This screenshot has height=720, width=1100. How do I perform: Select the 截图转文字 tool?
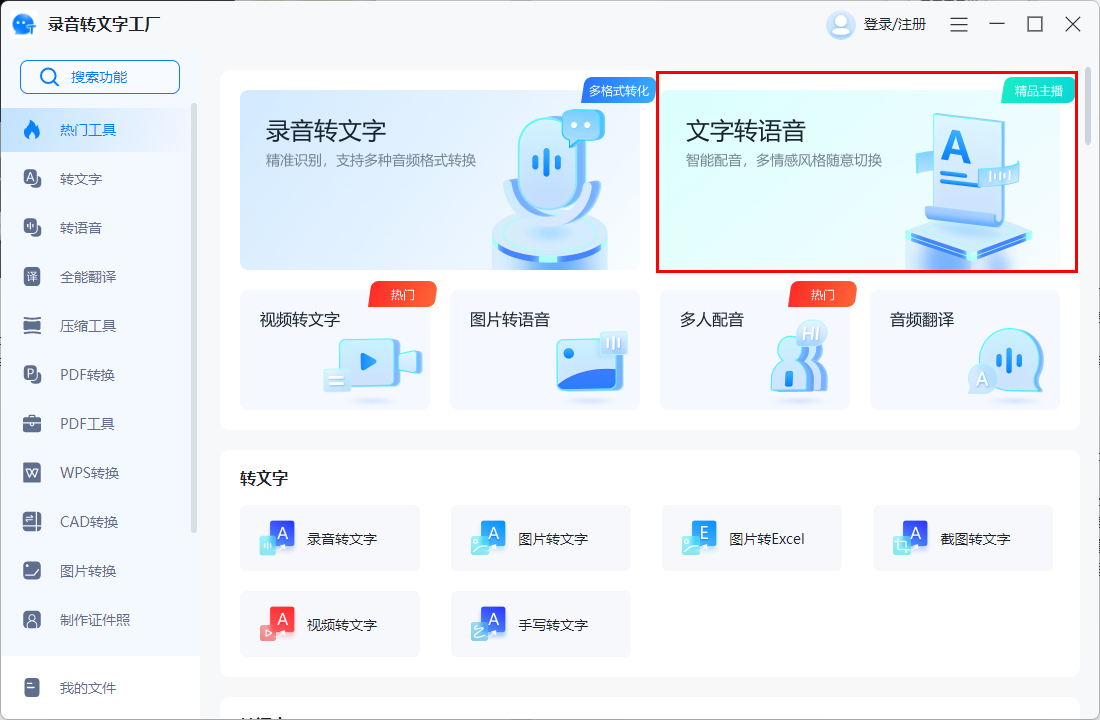click(x=962, y=537)
